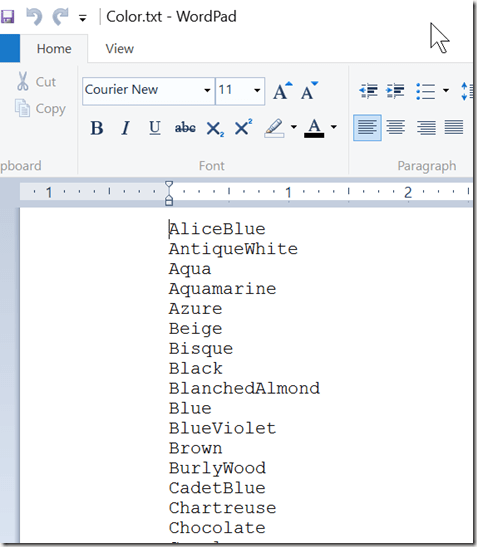The width and height of the screenshot is (477, 547).
Task: Click the BlueViolet line
Action: (x=222, y=428)
